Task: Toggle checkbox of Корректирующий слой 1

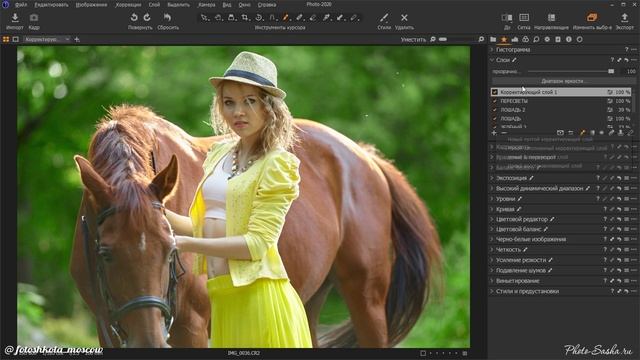Action: click(495, 92)
